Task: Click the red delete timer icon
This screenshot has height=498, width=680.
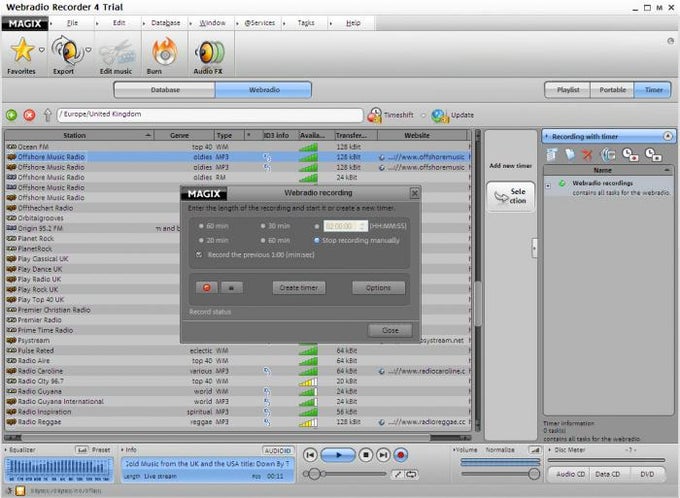Action: [x=587, y=154]
